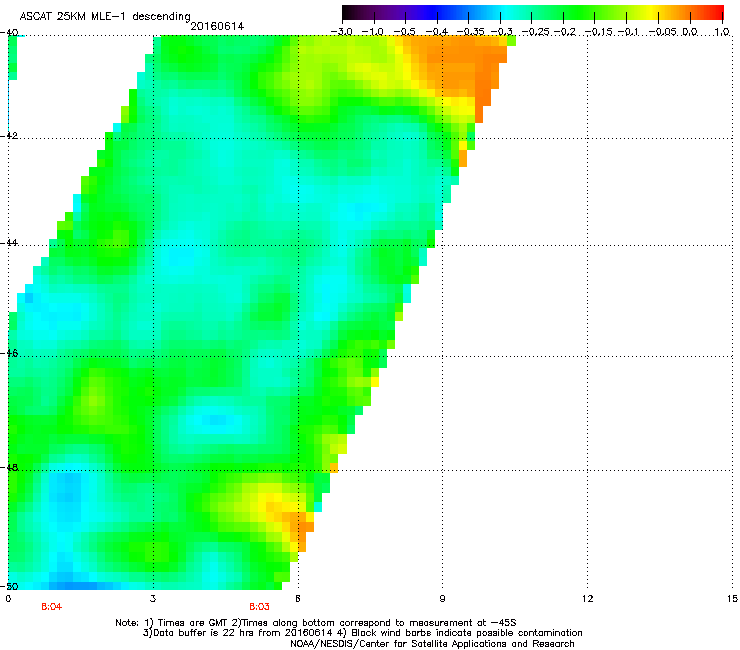Click the colorbar label '-0.5'

point(404,32)
